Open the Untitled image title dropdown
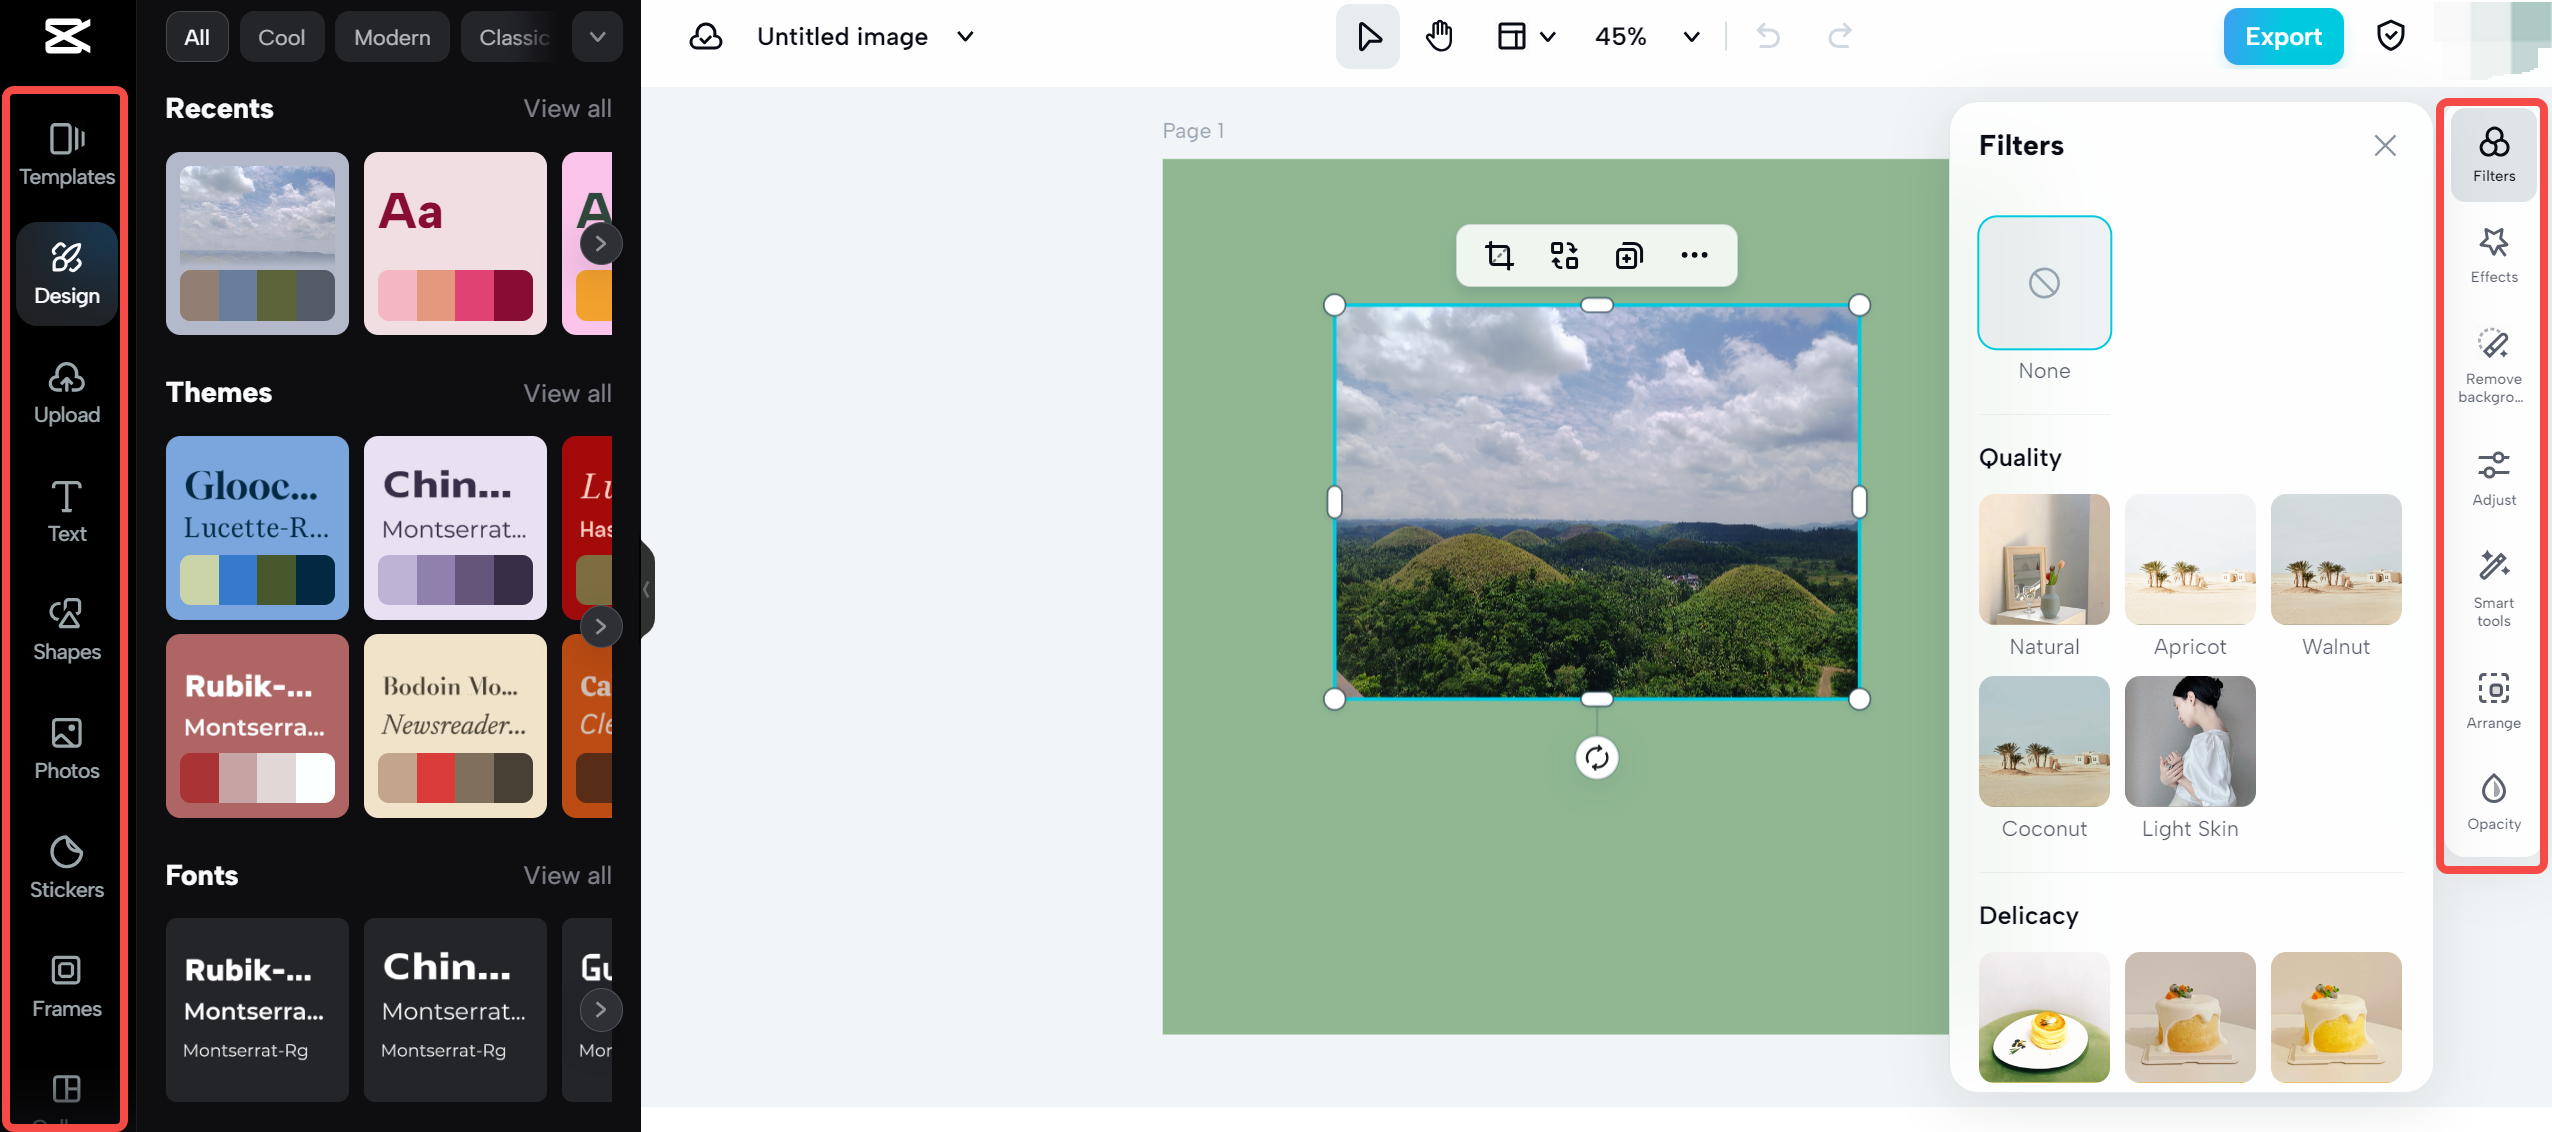The image size is (2552, 1132). (965, 37)
